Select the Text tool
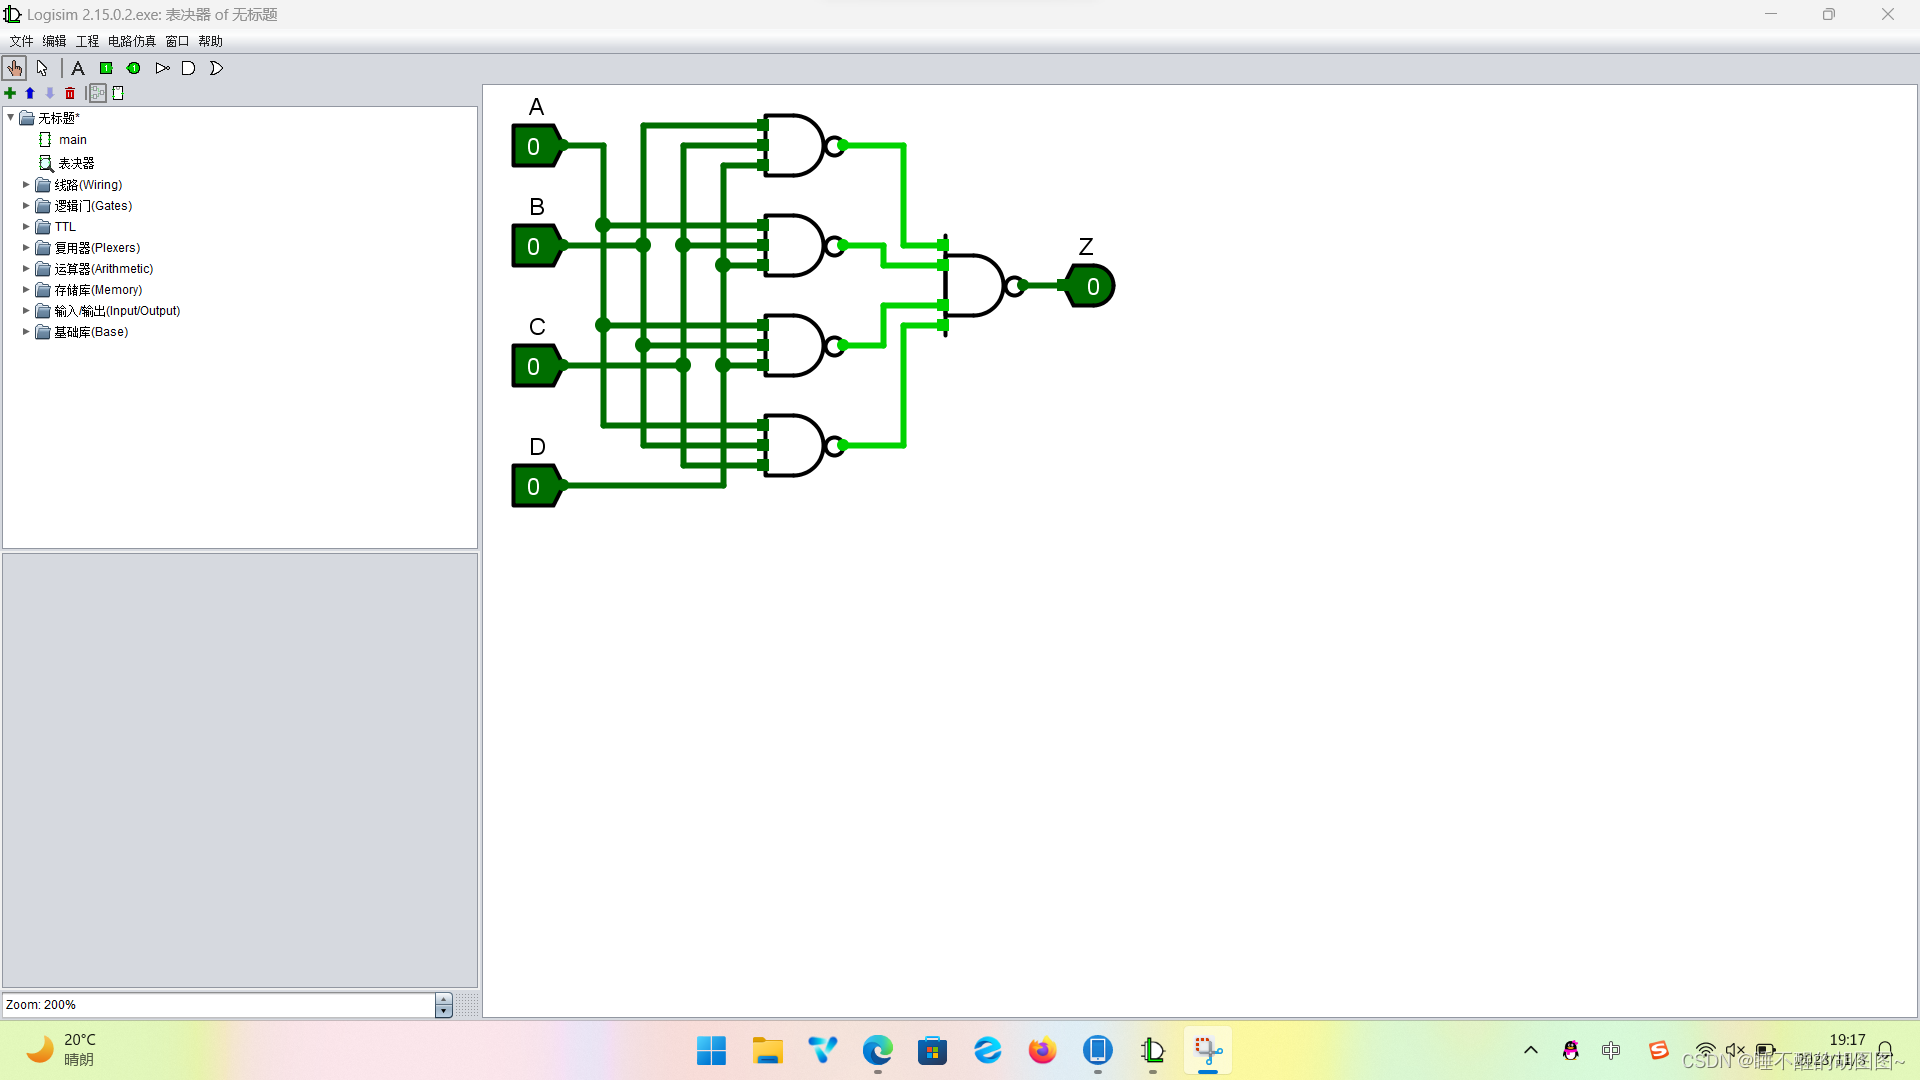Image resolution: width=1920 pixels, height=1080 pixels. coord(78,68)
